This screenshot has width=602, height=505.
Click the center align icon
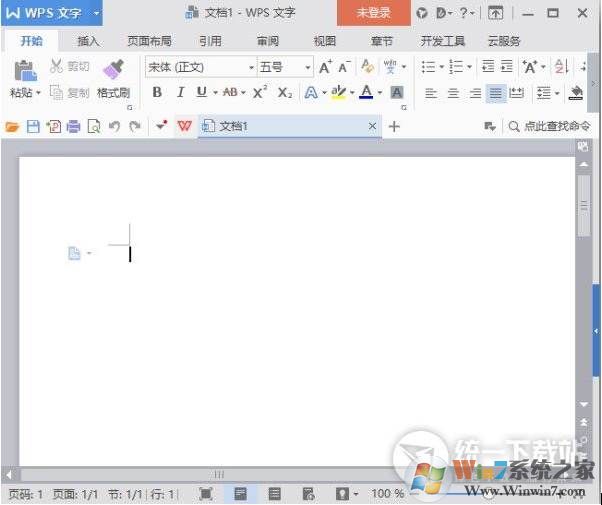(x=452, y=93)
